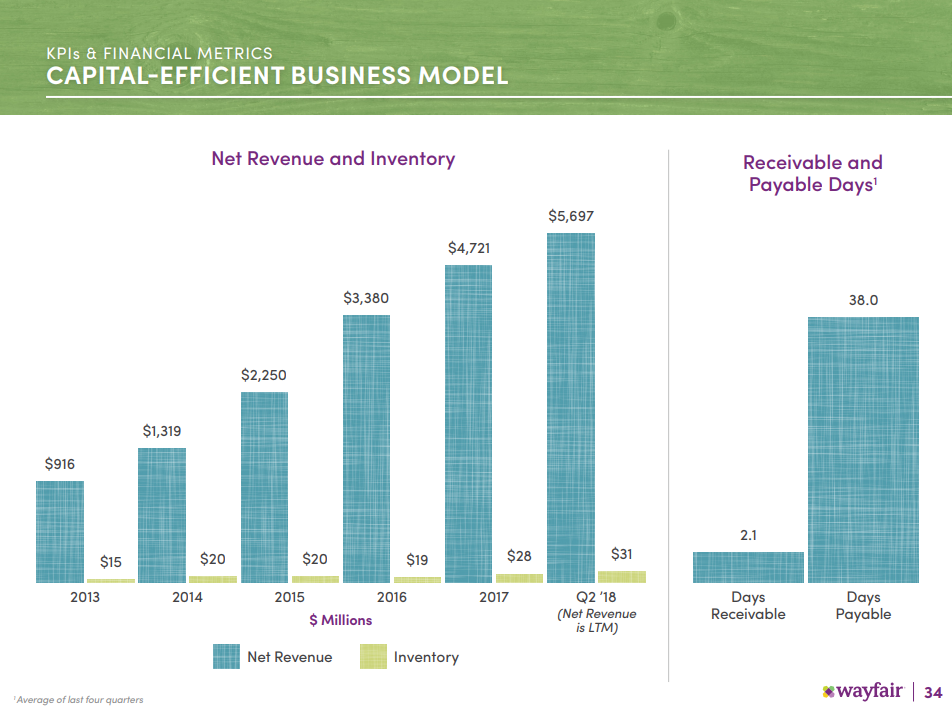Screen dimensions: 952x712
Task: Click the 'Days Receivable' axis label
Action: (x=748, y=606)
